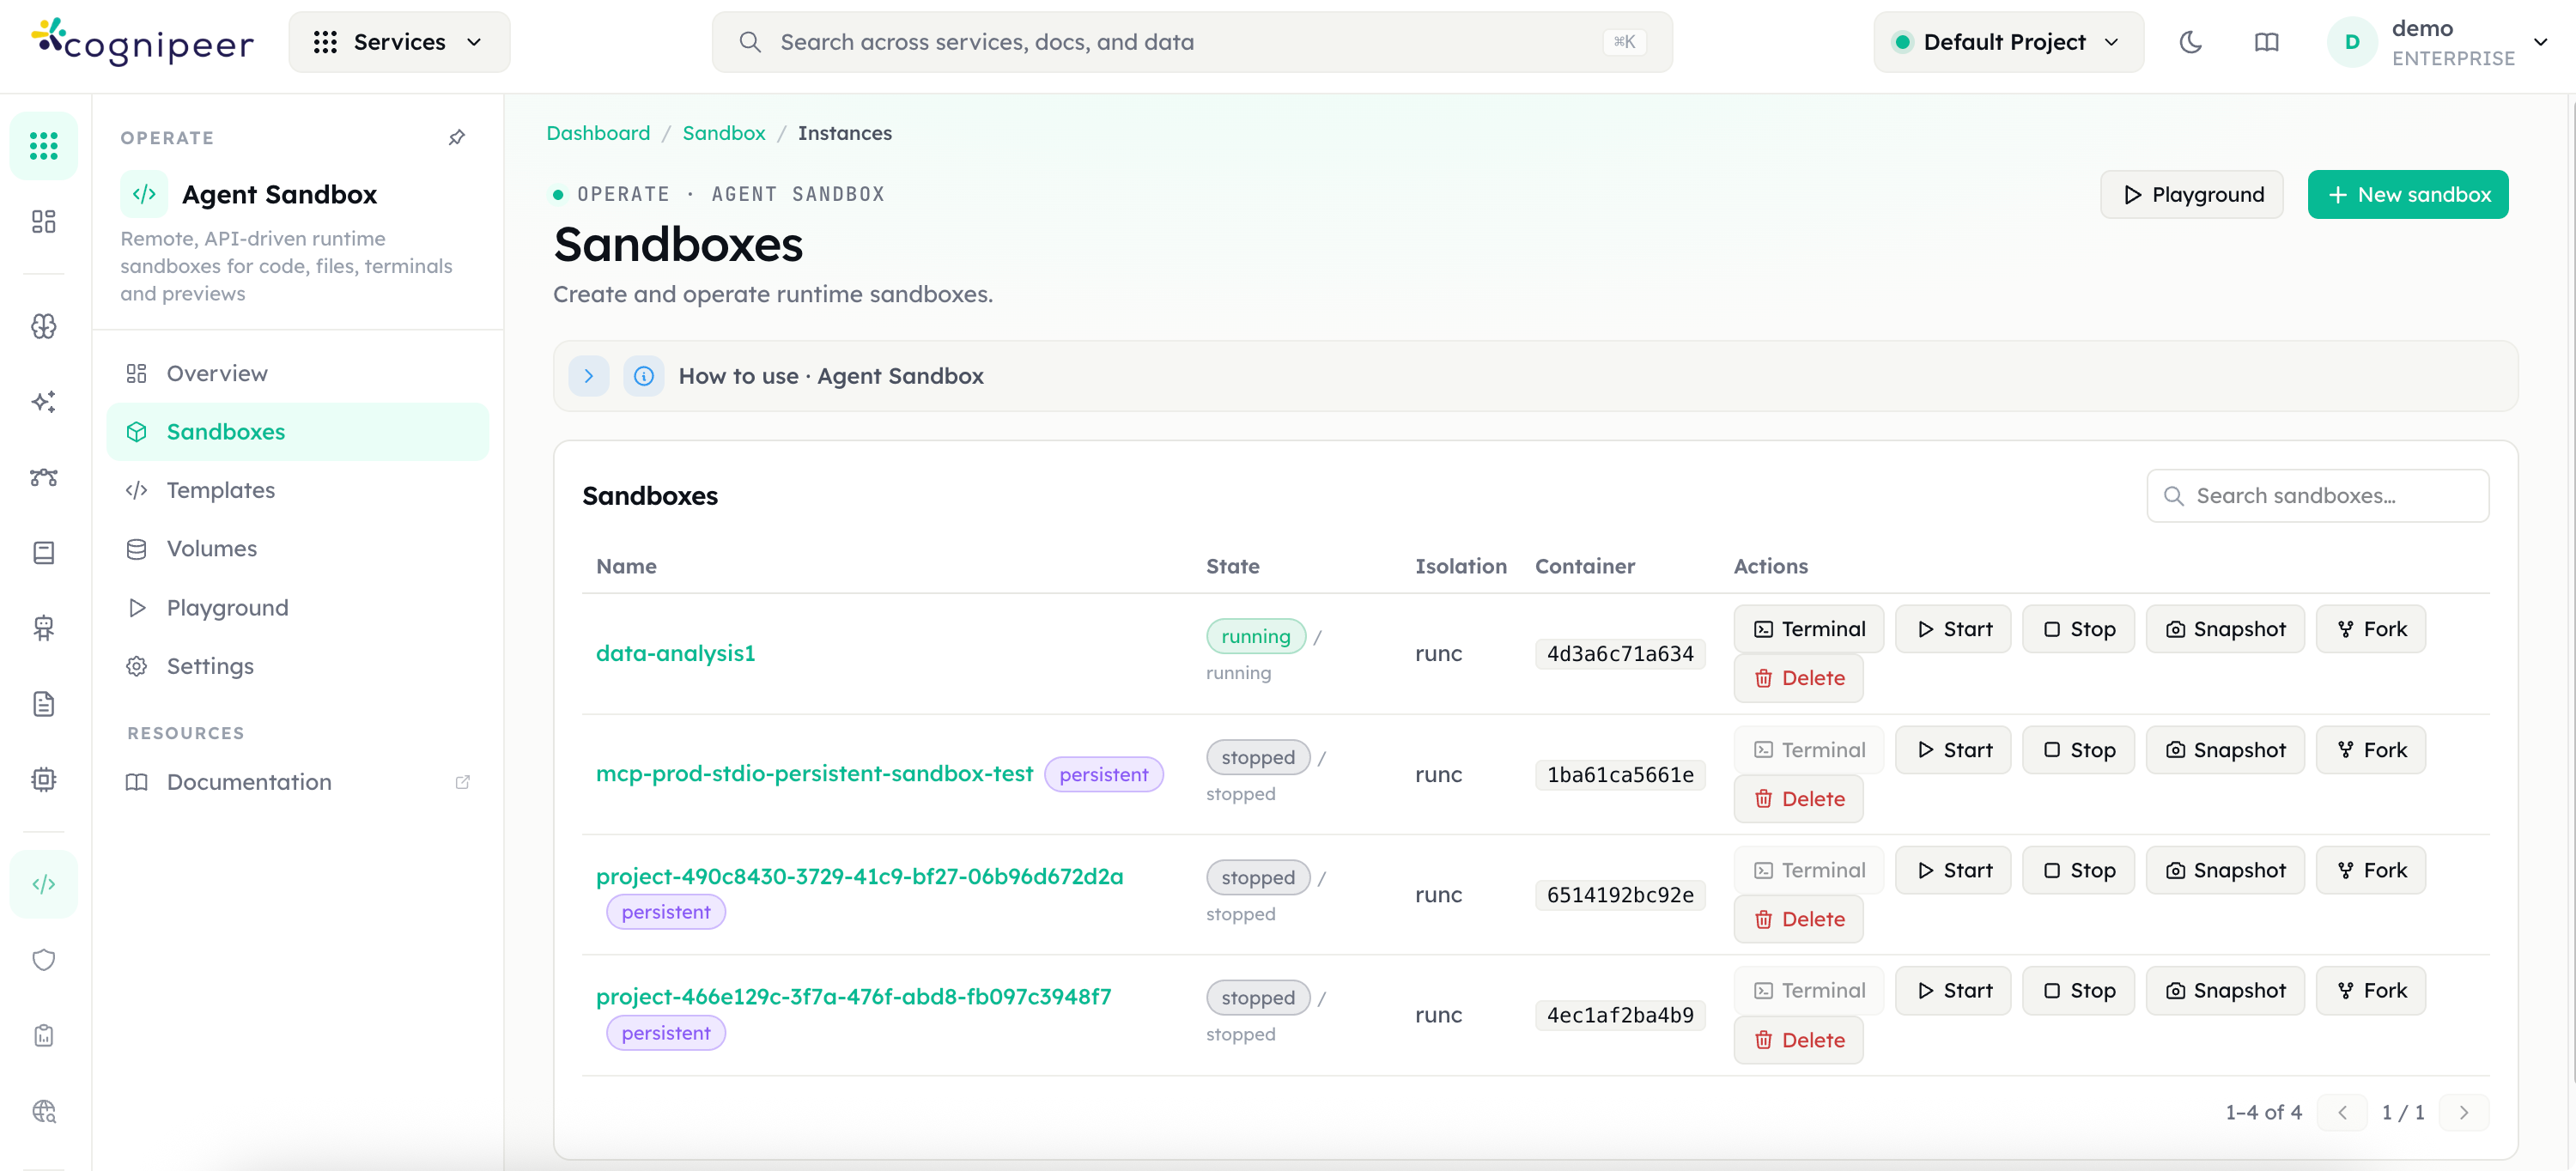The height and width of the screenshot is (1171, 2576).
Task: Open the chip processor icon in left rail
Action: (44, 779)
